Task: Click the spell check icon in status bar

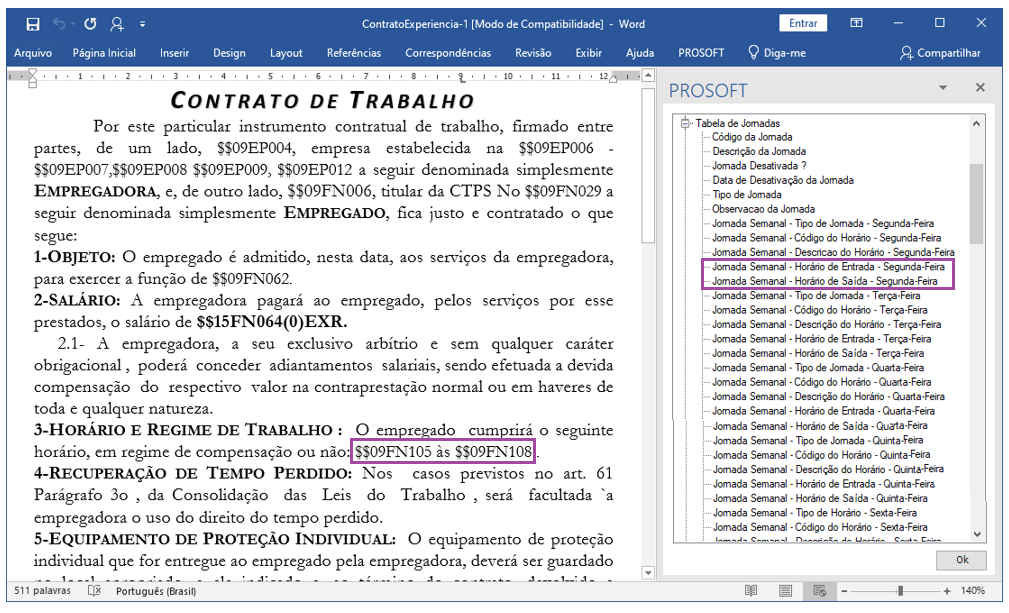Action: 94,590
